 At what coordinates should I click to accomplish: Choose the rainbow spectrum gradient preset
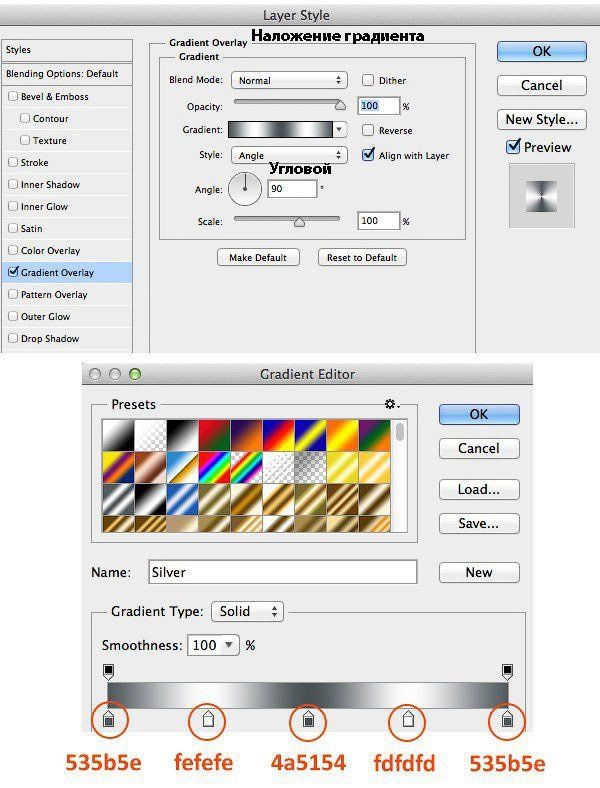215,467
